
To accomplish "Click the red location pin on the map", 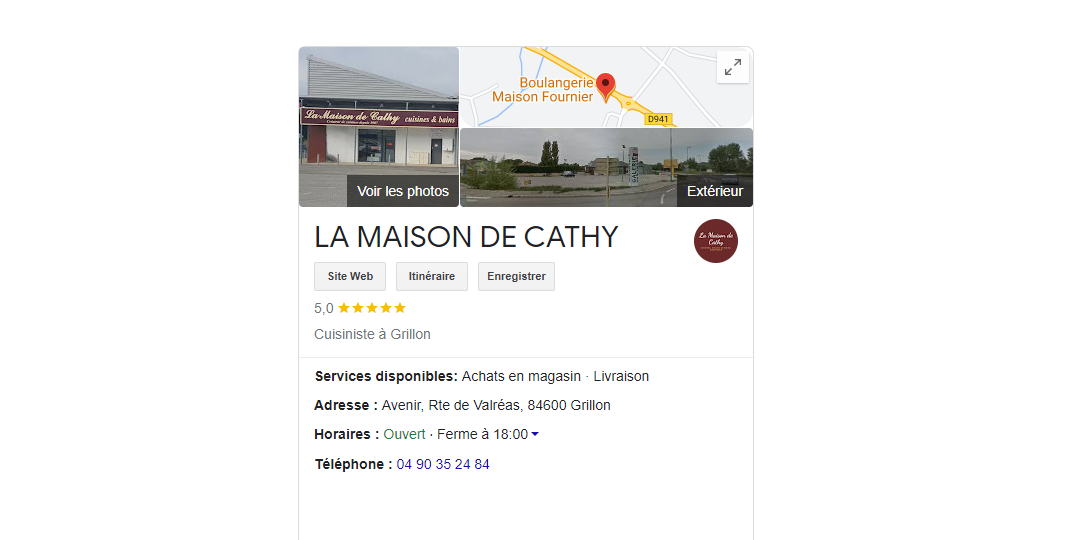I will coord(605,86).
